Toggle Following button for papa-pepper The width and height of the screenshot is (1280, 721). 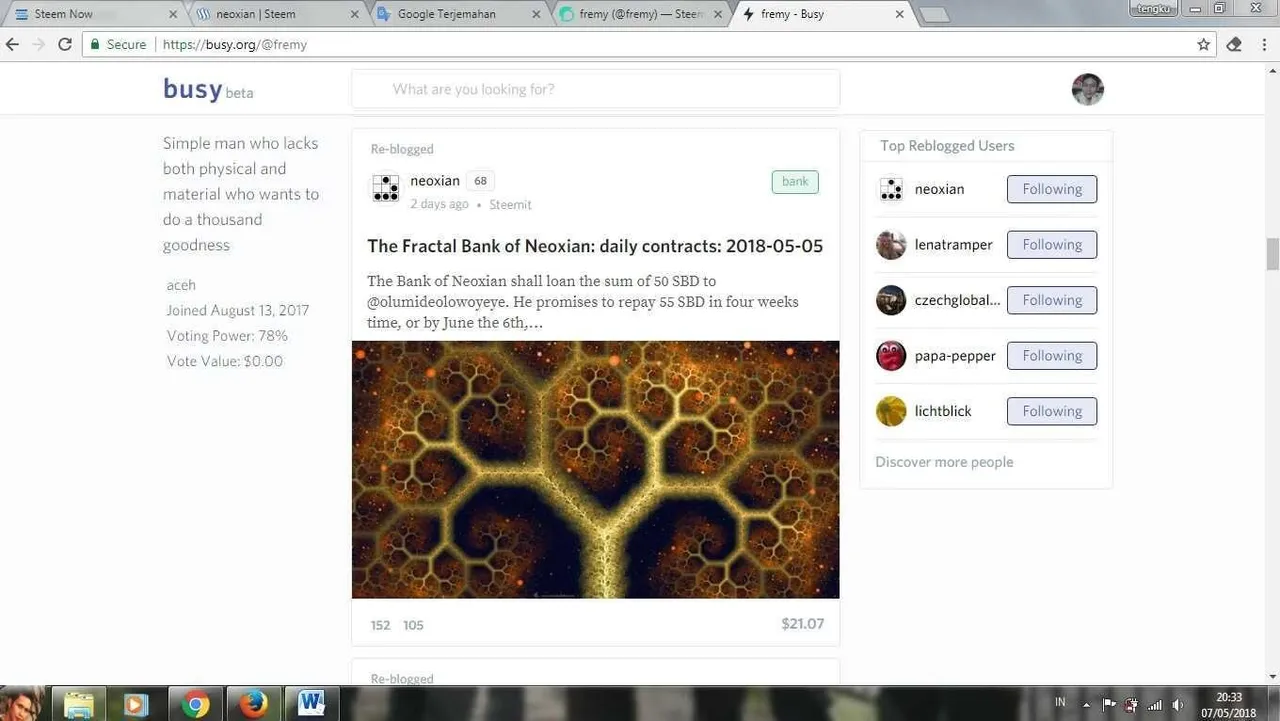coord(1052,355)
